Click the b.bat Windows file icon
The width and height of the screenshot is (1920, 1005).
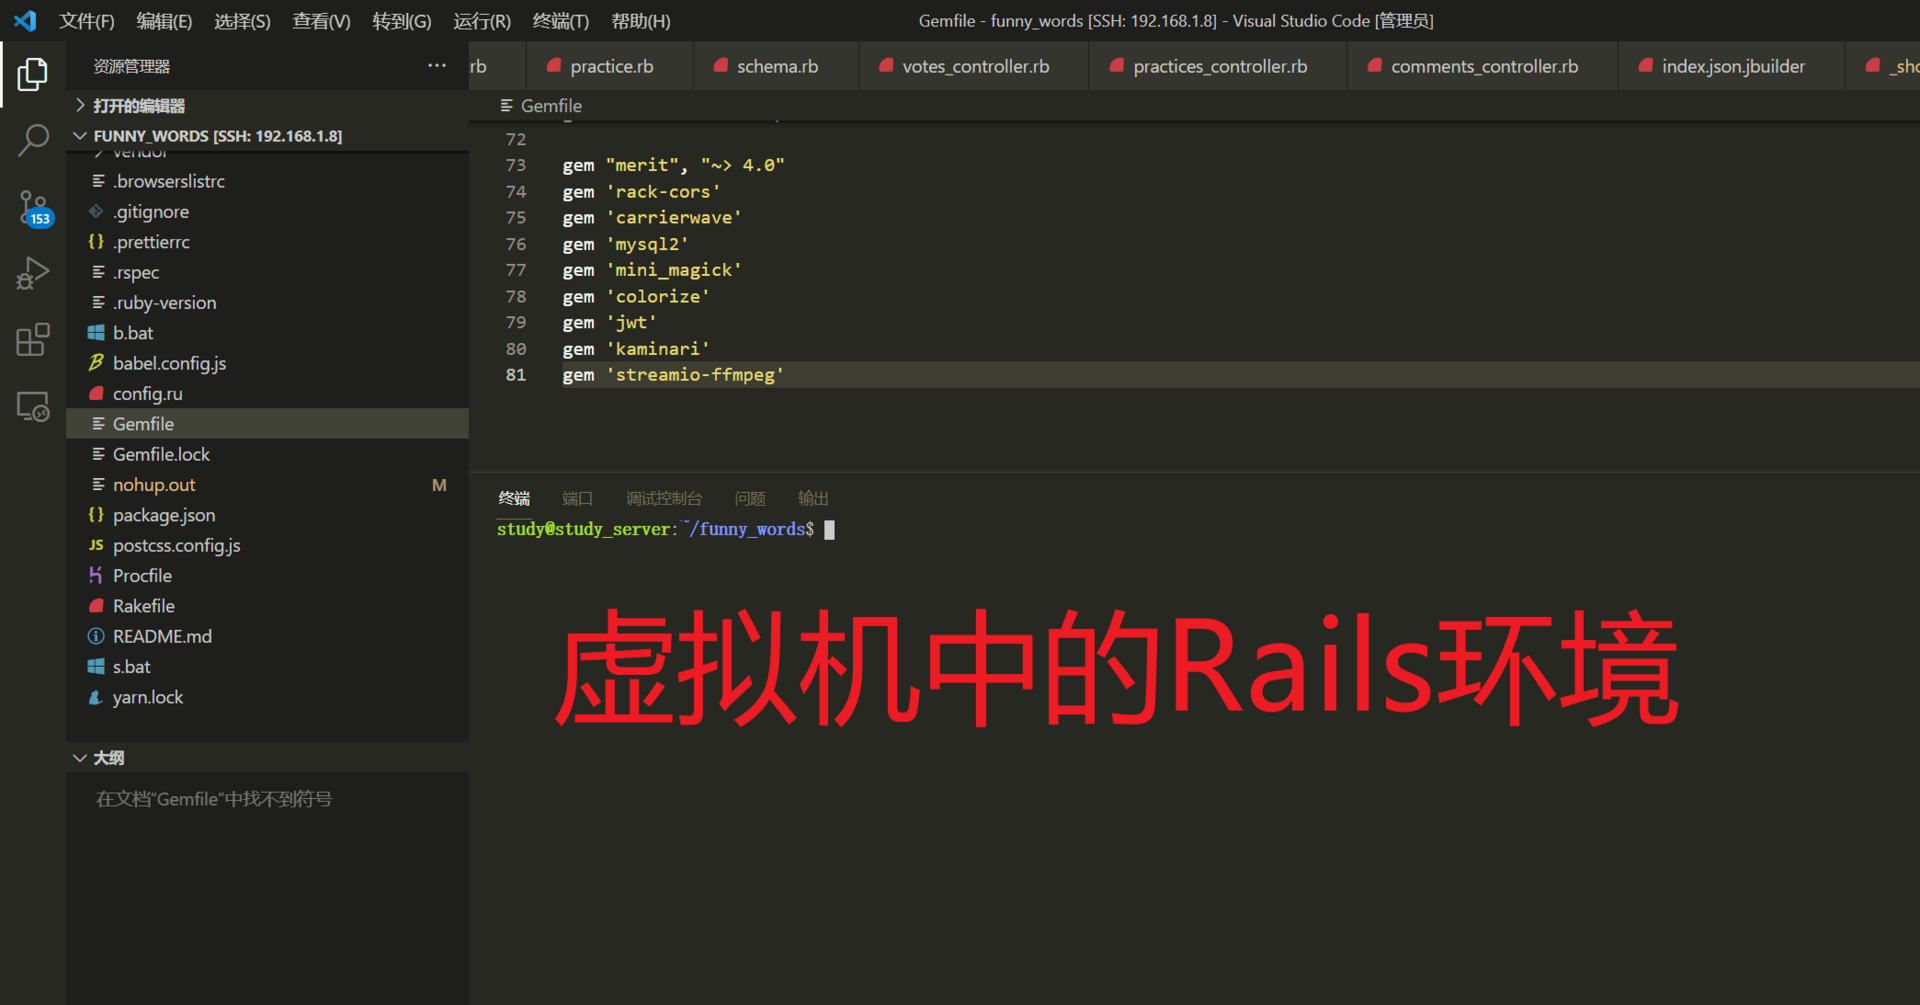[x=96, y=333]
